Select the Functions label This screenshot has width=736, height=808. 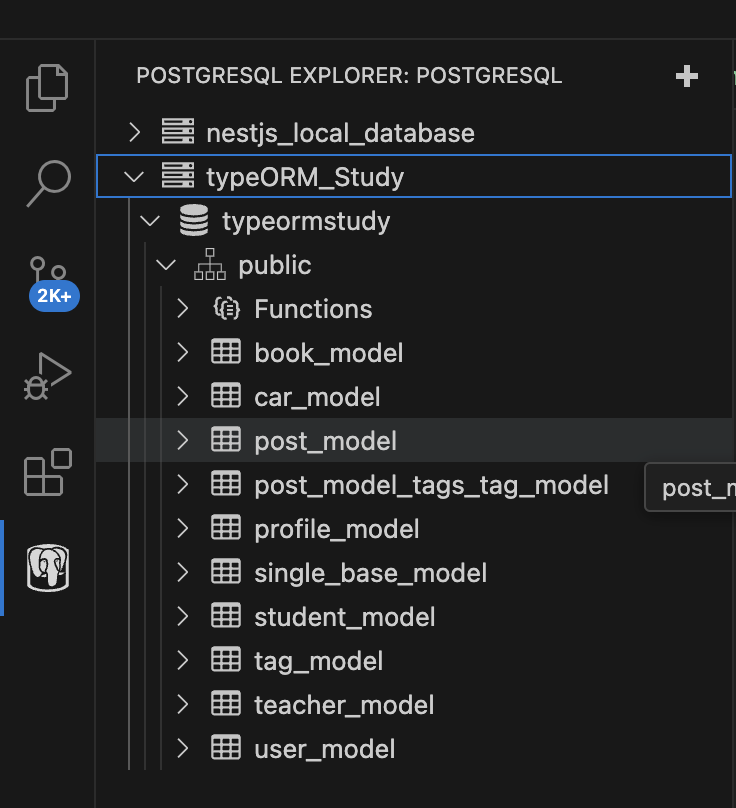(313, 309)
